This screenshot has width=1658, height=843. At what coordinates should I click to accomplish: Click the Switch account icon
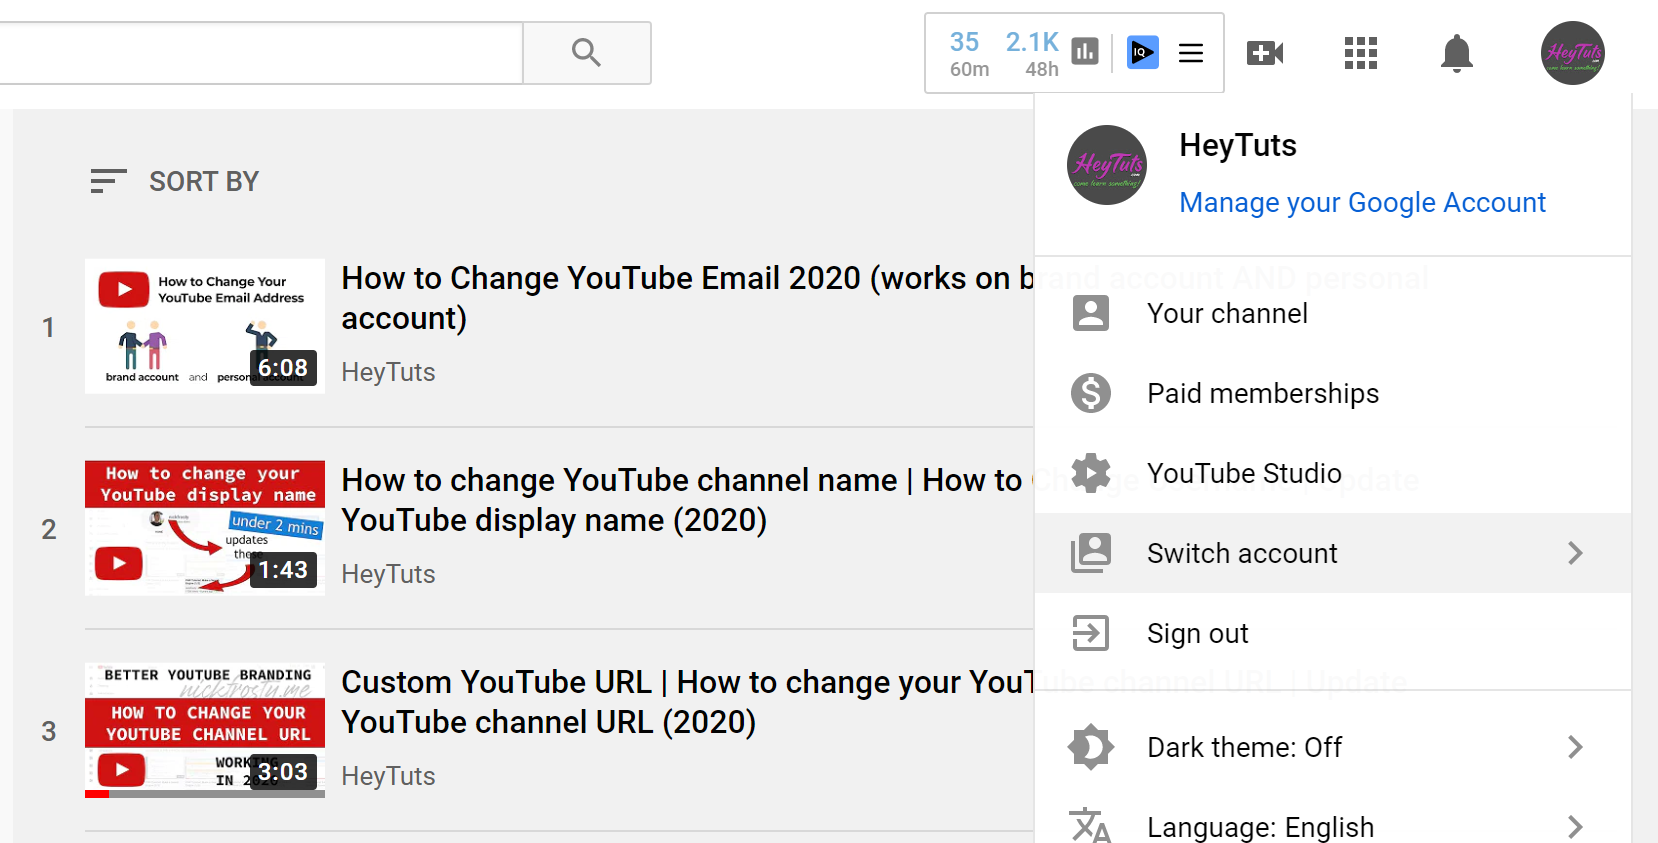click(x=1091, y=553)
